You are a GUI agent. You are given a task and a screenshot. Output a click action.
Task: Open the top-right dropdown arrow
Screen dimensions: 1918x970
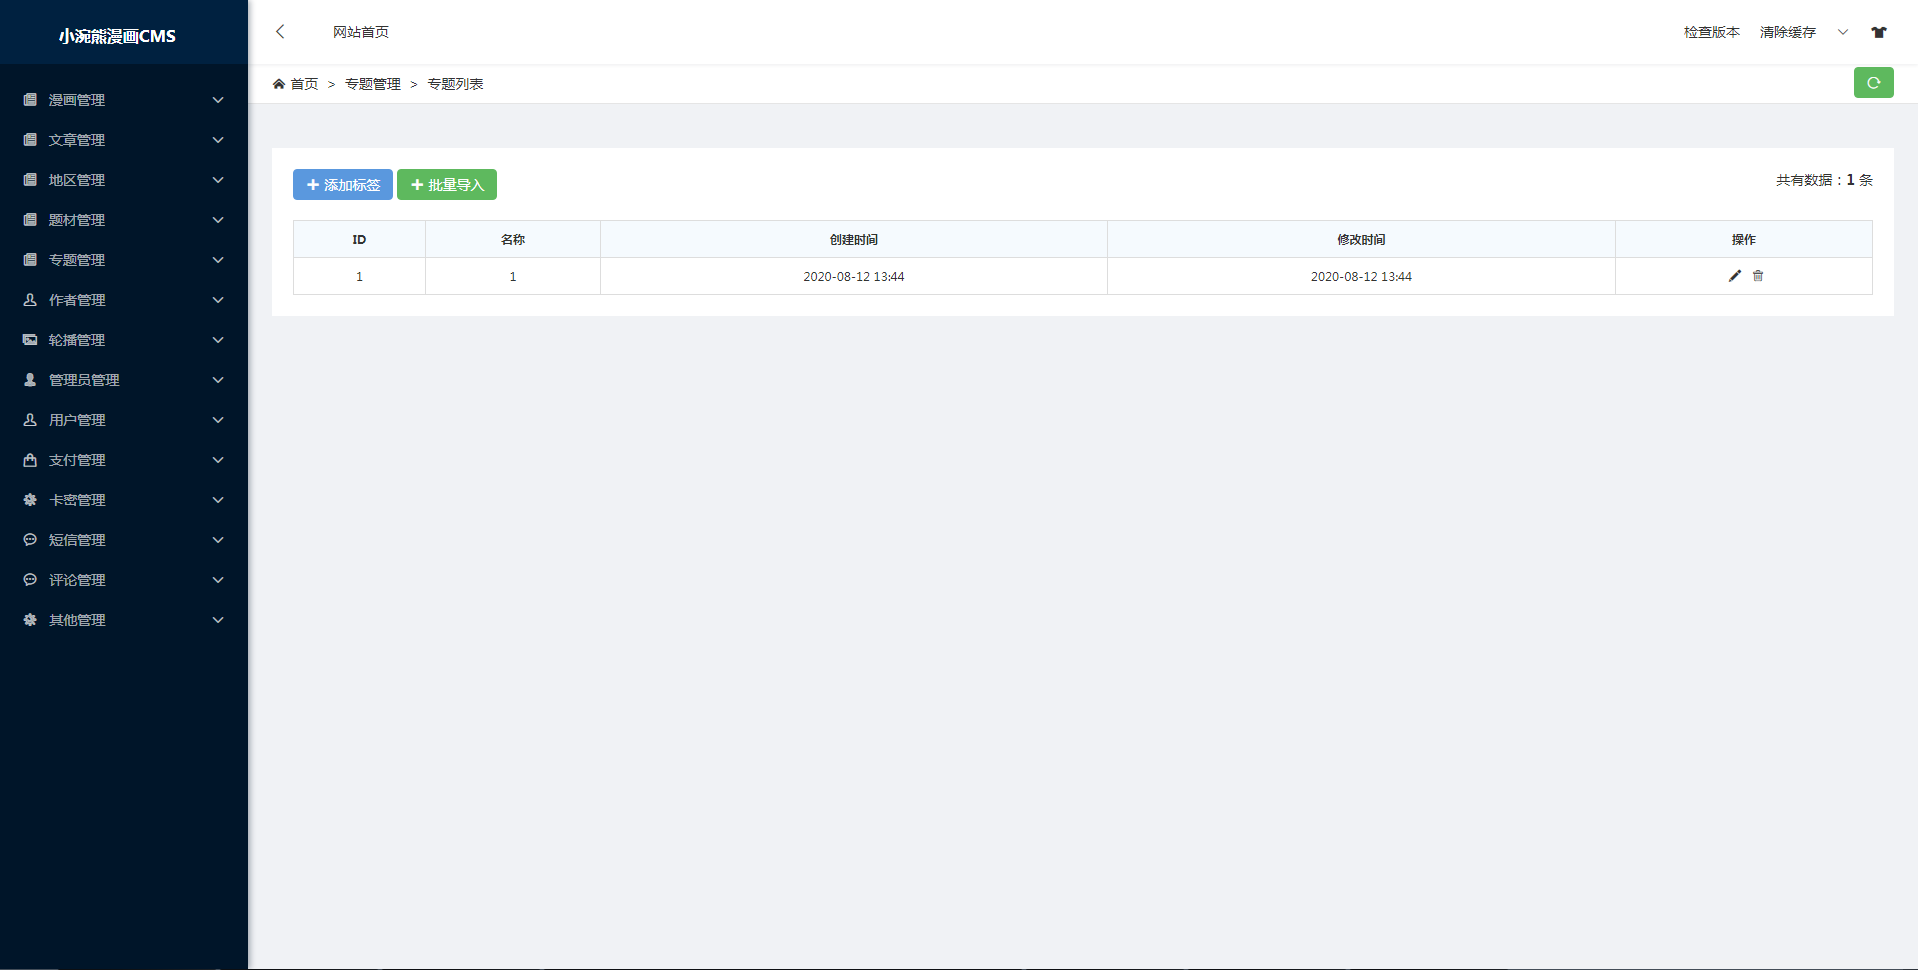pyautogui.click(x=1843, y=32)
